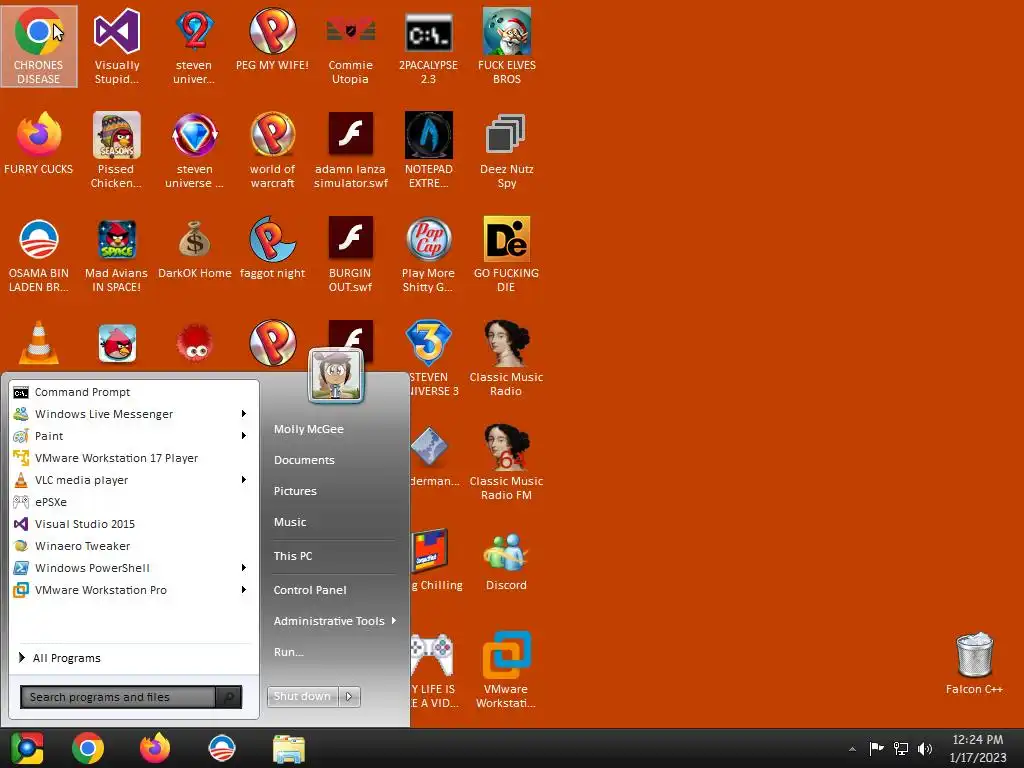Open the Action Center flag tray icon

point(876,748)
